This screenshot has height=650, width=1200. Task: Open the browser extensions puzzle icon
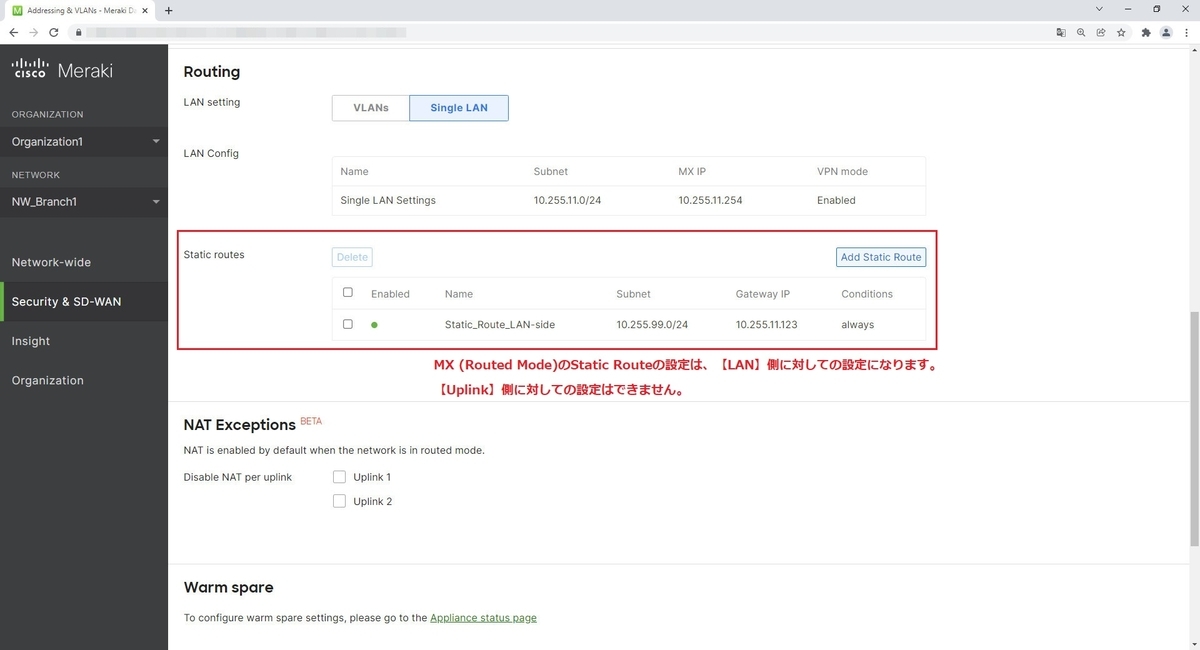(1146, 32)
